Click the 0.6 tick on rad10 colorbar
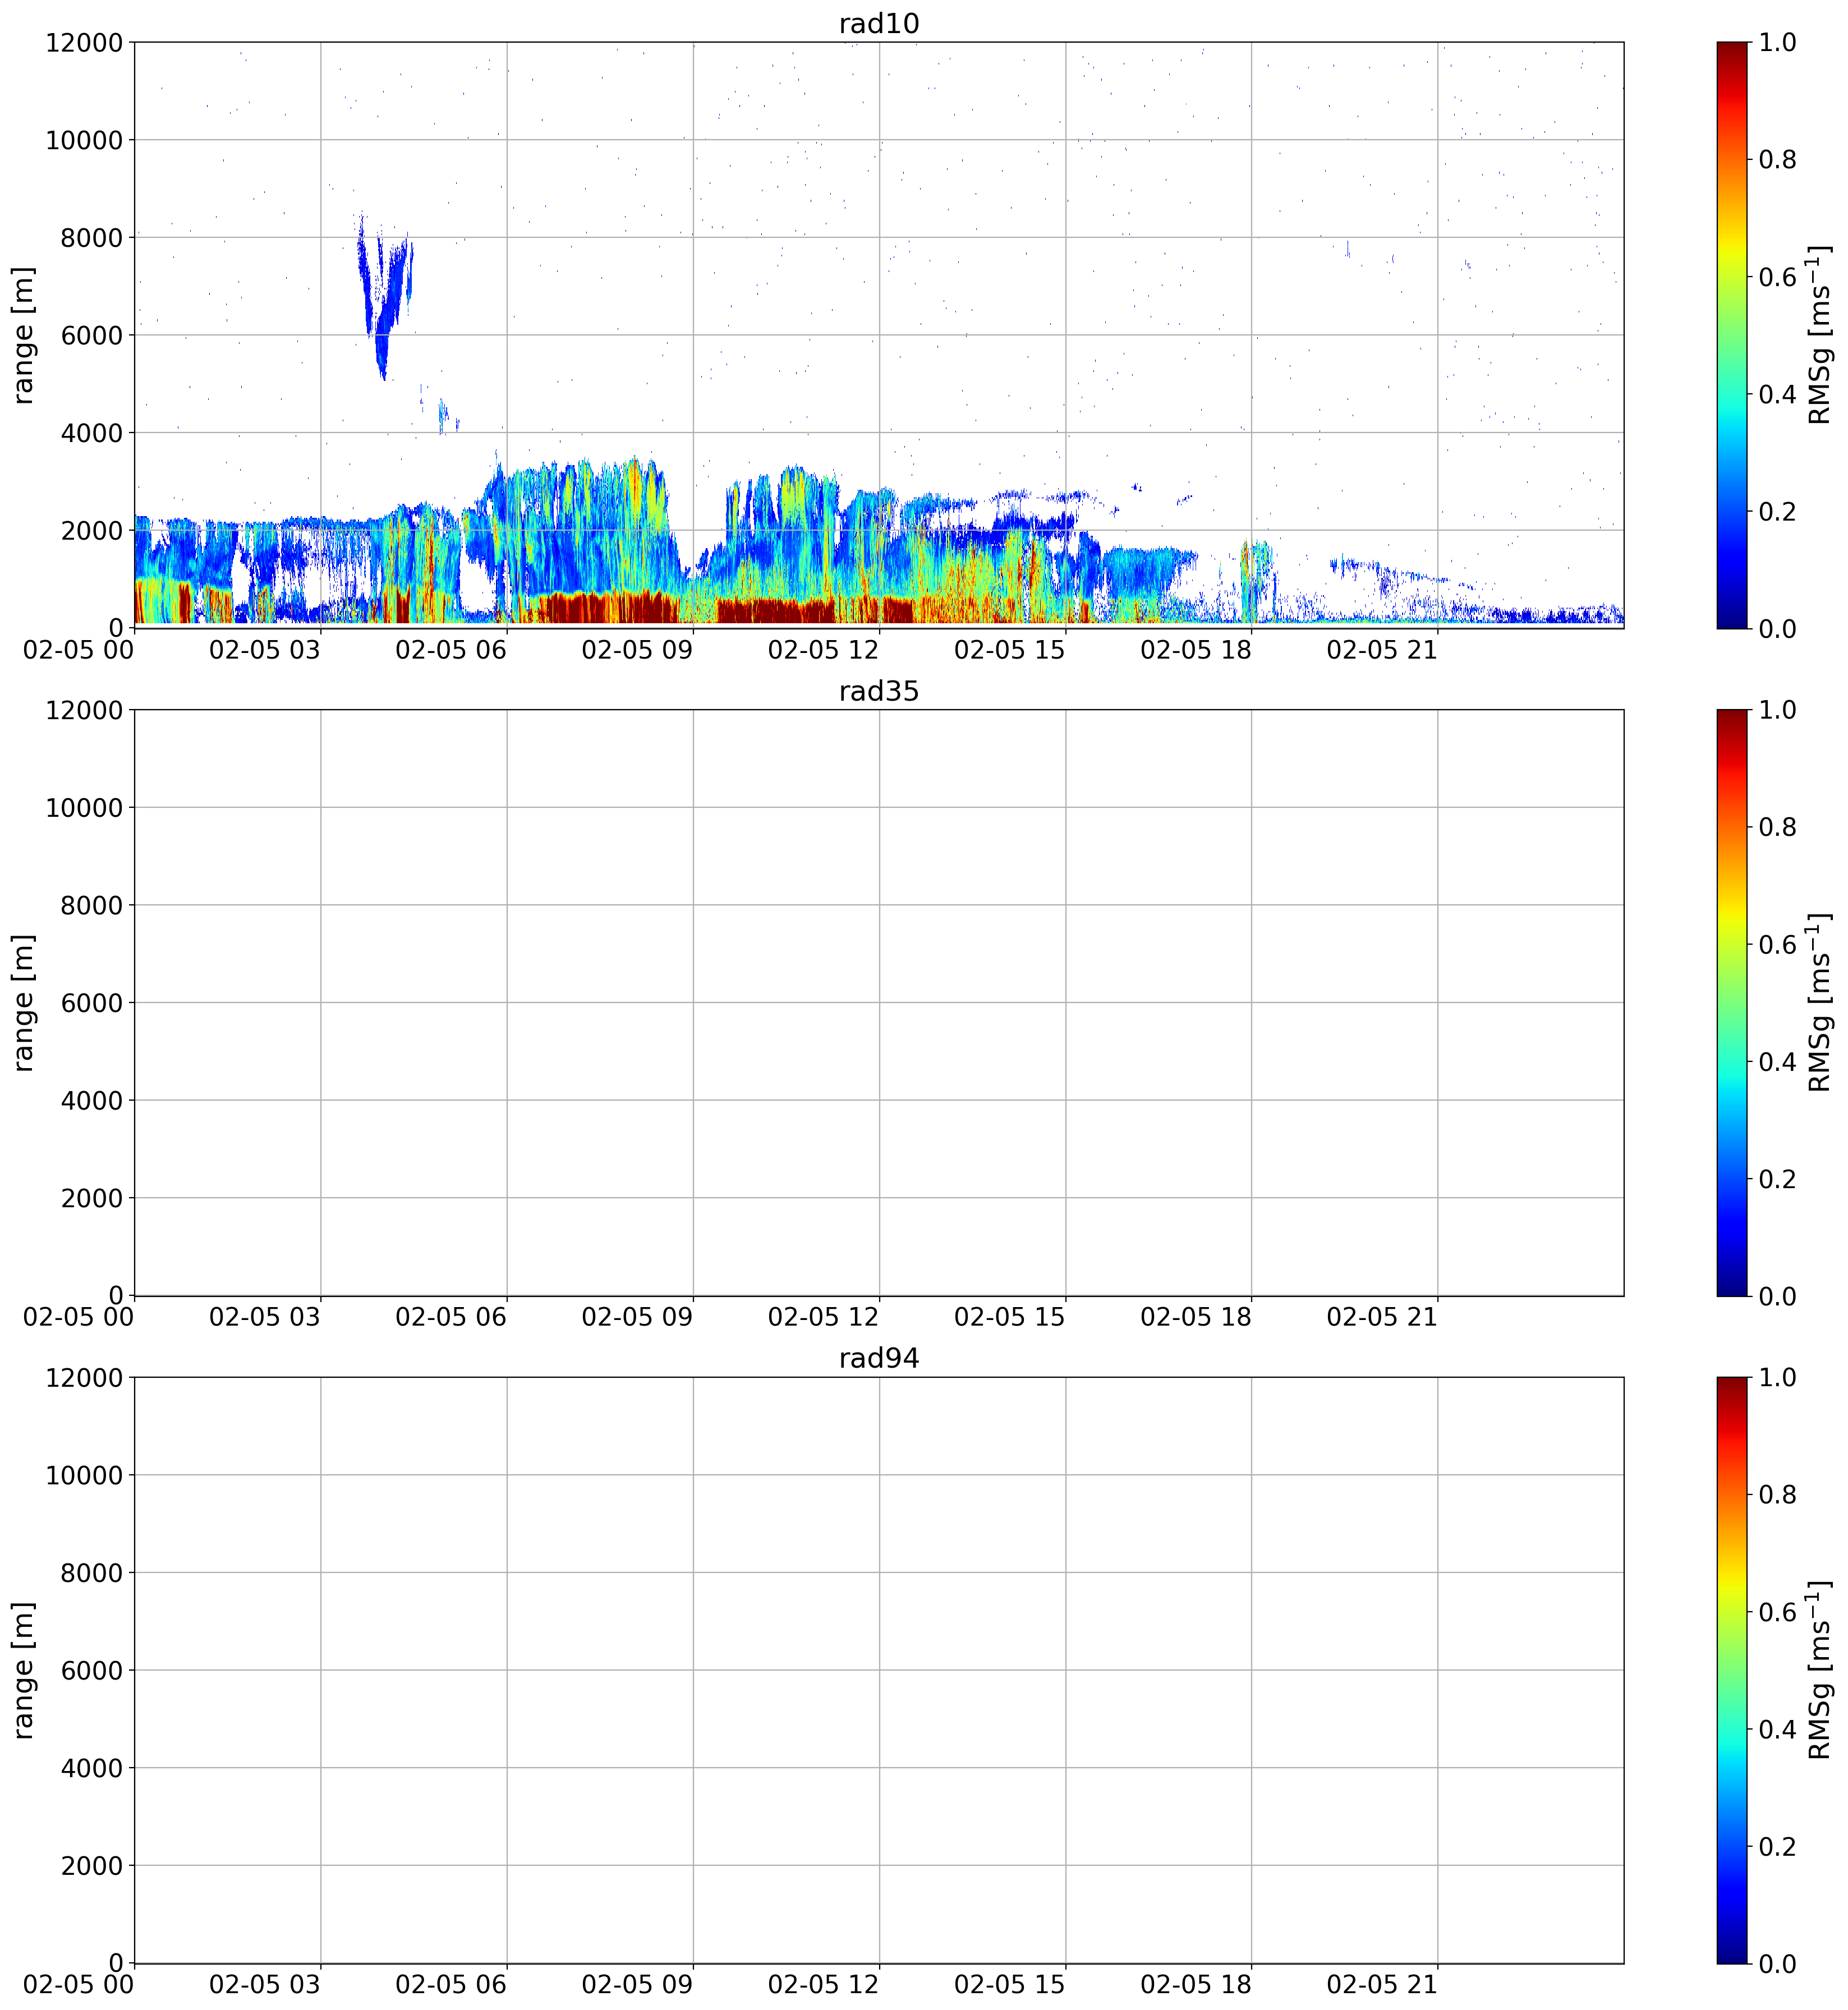1848x2010 pixels. coord(1777,277)
